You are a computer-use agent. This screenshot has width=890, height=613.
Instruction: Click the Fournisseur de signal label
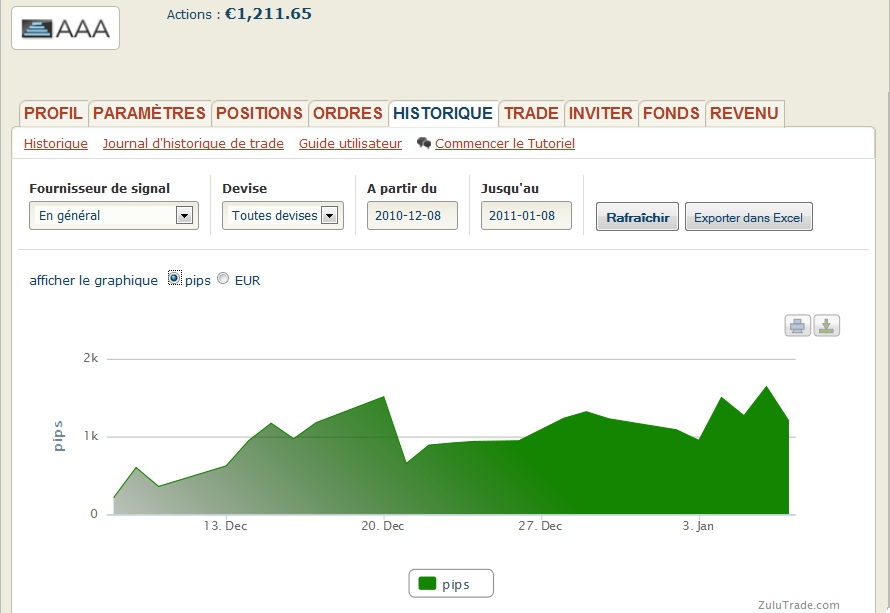99,188
